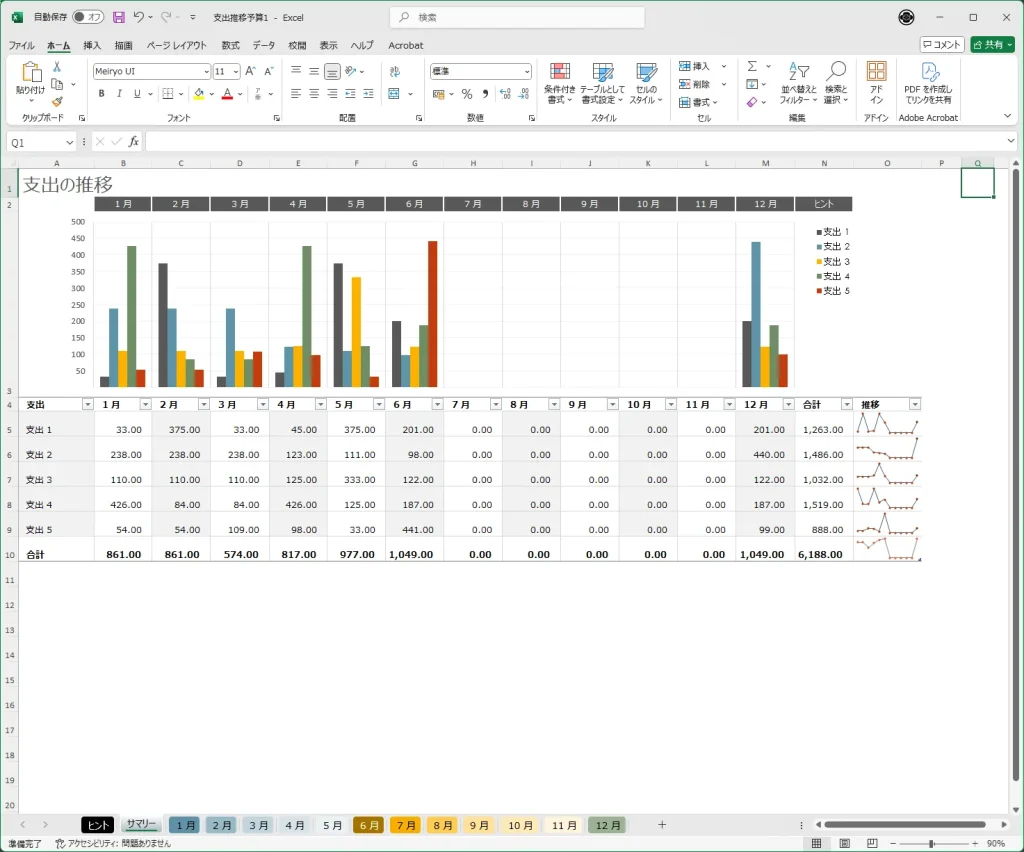Click the 共有 share button
Image resolution: width=1024 pixels, height=852 pixels.
tap(991, 45)
